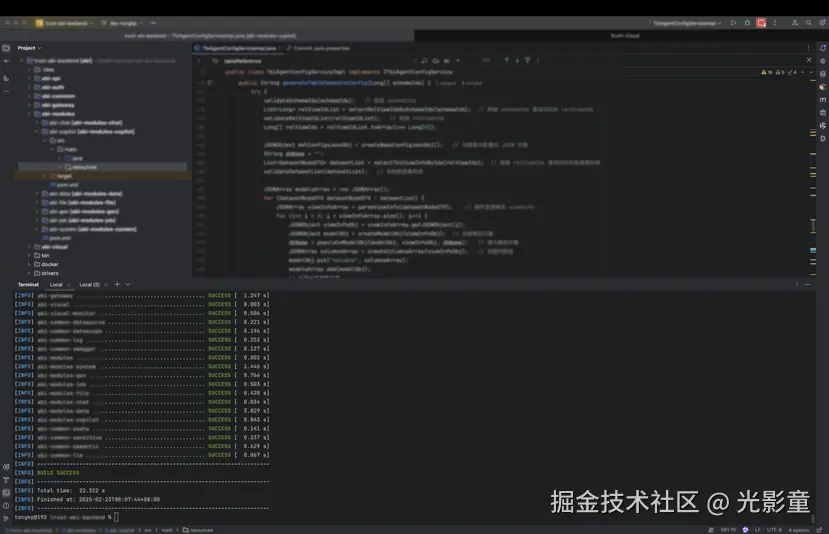This screenshot has width=829, height=534.
Task: Go to previous highlighted error up arrow
Action: 803,72
